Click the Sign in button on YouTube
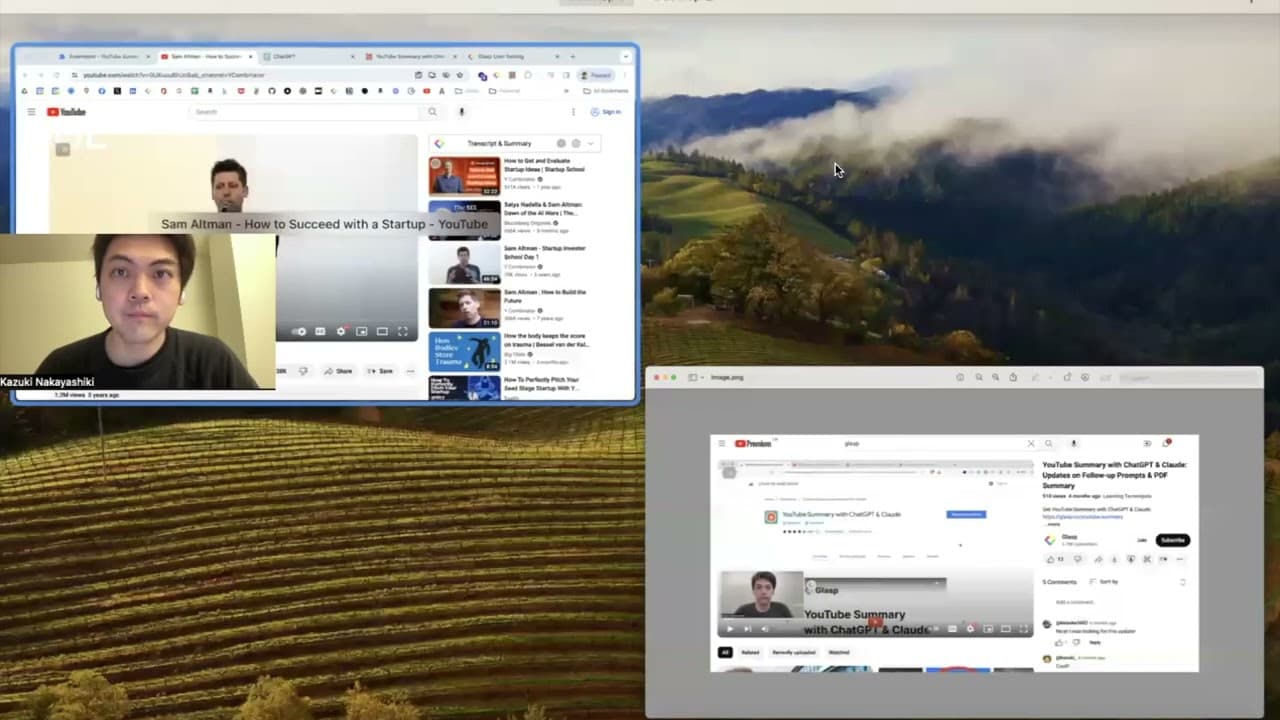1280x720 pixels. coord(606,112)
